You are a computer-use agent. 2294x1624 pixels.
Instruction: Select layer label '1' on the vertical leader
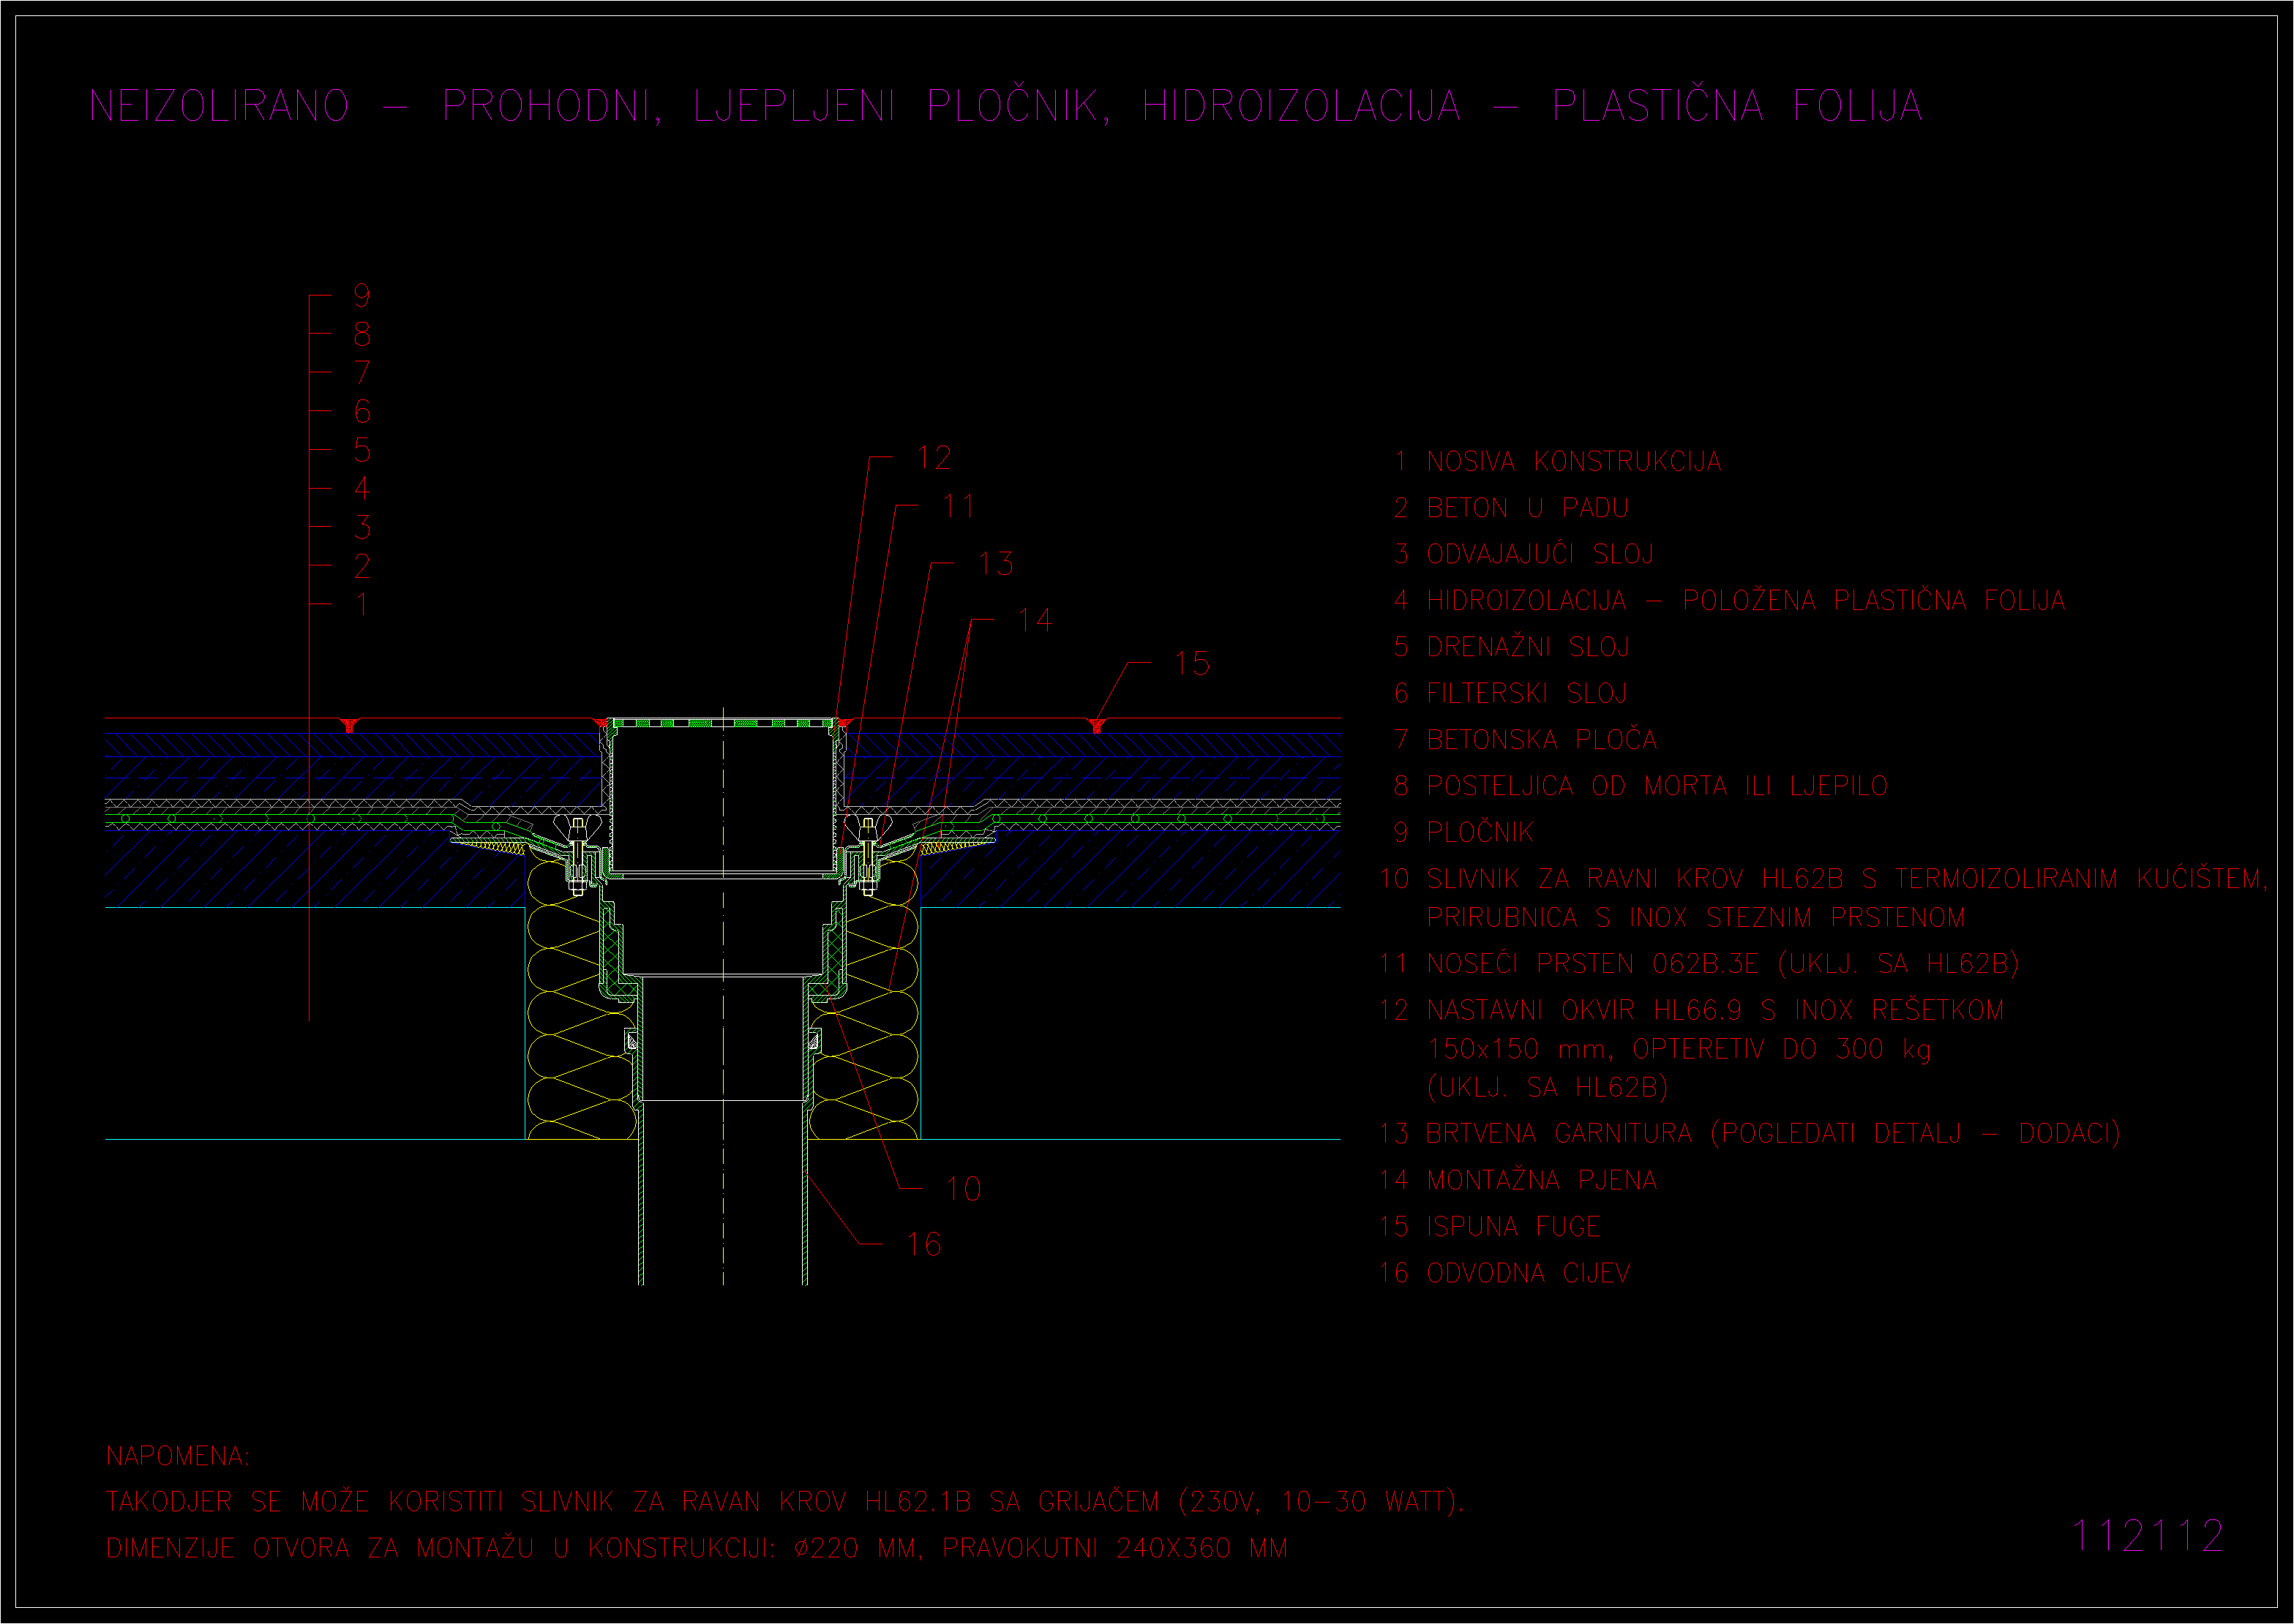click(x=362, y=604)
